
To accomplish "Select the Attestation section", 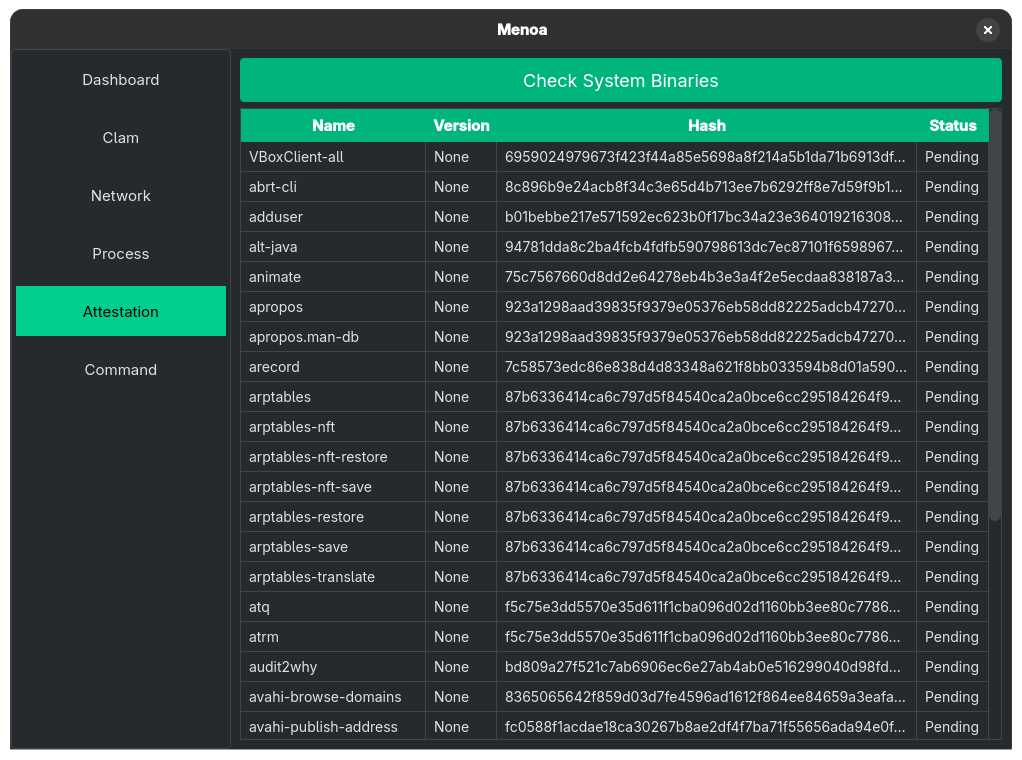I will point(121,312).
